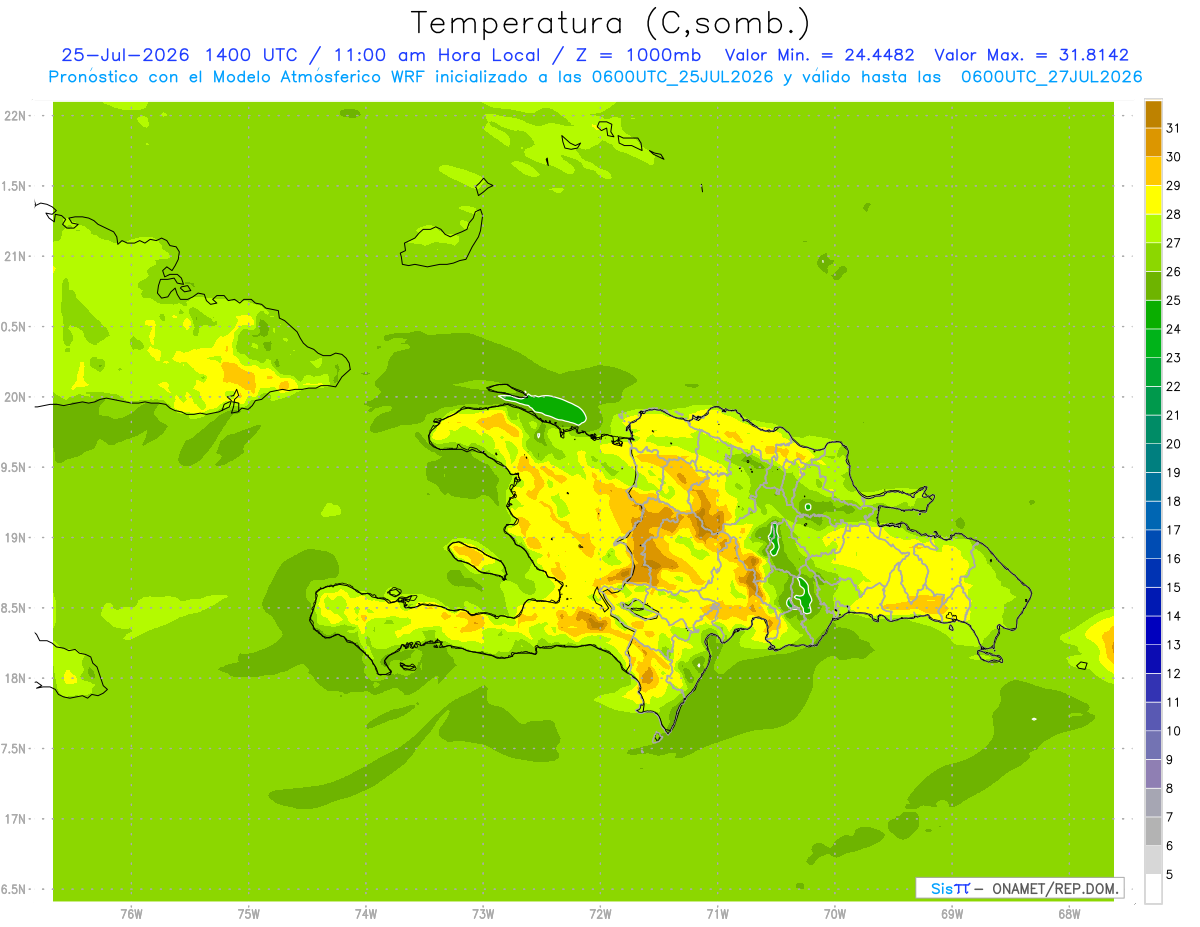Click the 68W longitude label
Viewport: 1200px width, 927px height.
tap(1069, 914)
